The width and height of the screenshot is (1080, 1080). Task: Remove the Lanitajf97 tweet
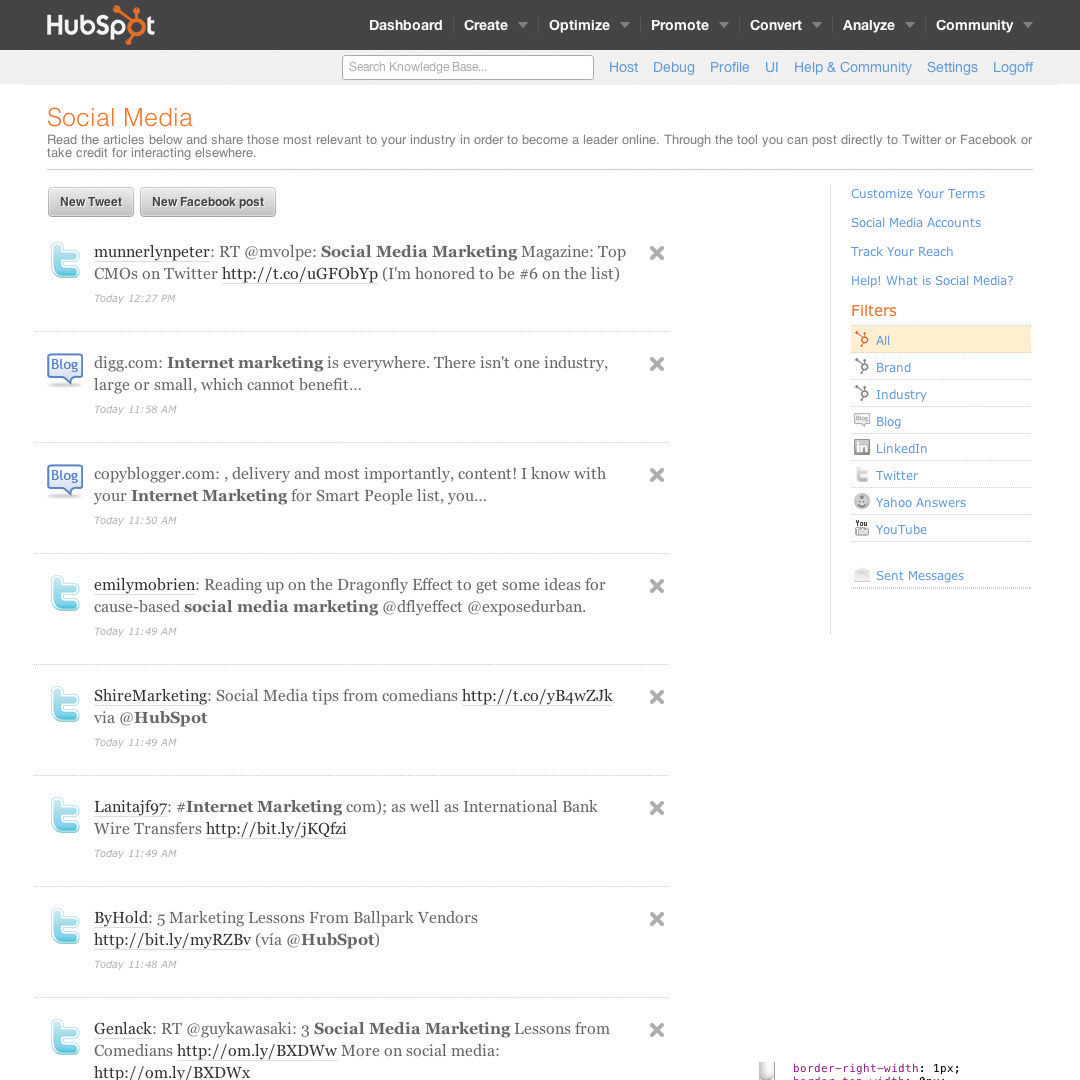(657, 807)
